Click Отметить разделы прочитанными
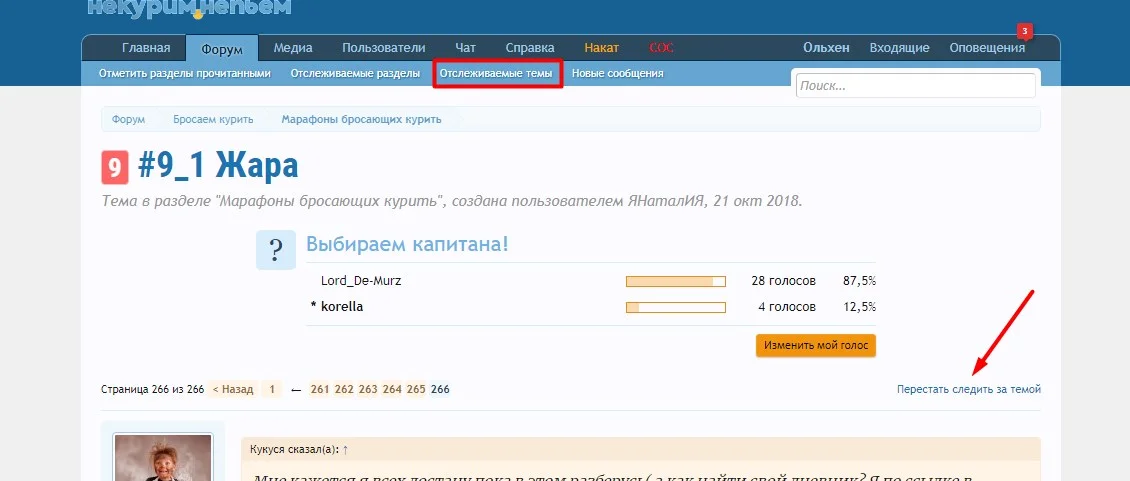 184,74
